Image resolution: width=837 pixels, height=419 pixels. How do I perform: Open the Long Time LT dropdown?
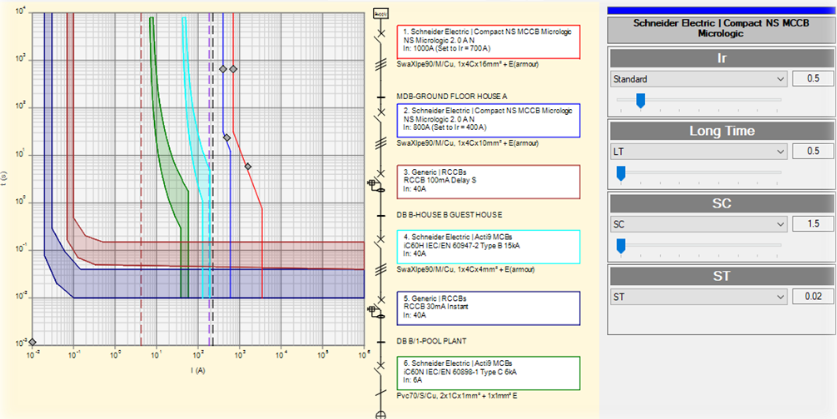pyautogui.click(x=699, y=152)
